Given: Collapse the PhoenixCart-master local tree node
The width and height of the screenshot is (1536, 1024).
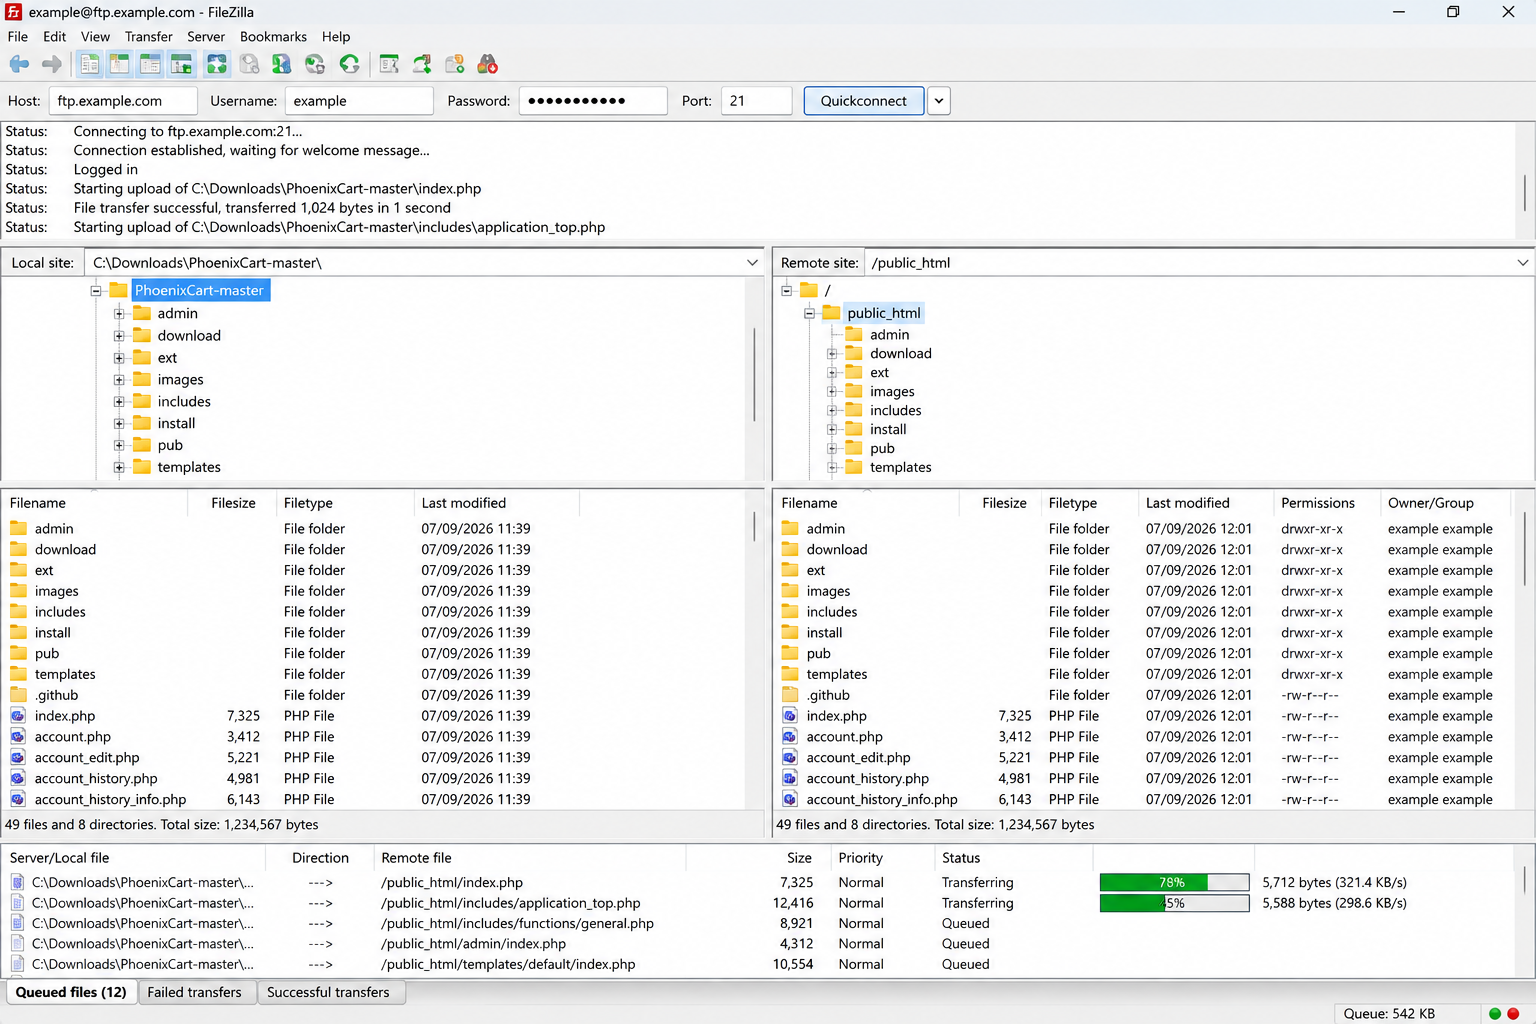Looking at the screenshot, I should tap(96, 291).
